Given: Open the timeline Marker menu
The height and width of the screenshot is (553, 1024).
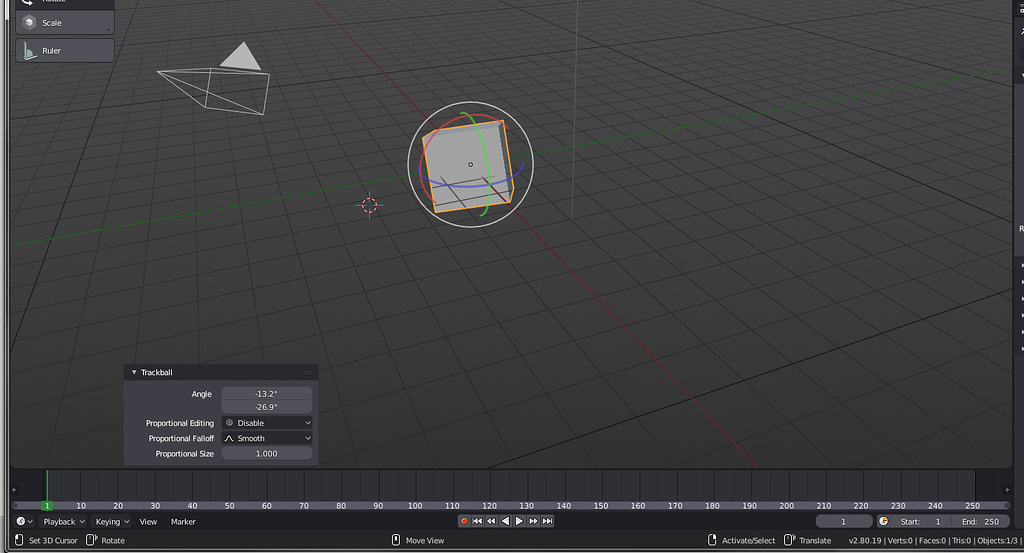Looking at the screenshot, I should click(183, 522).
